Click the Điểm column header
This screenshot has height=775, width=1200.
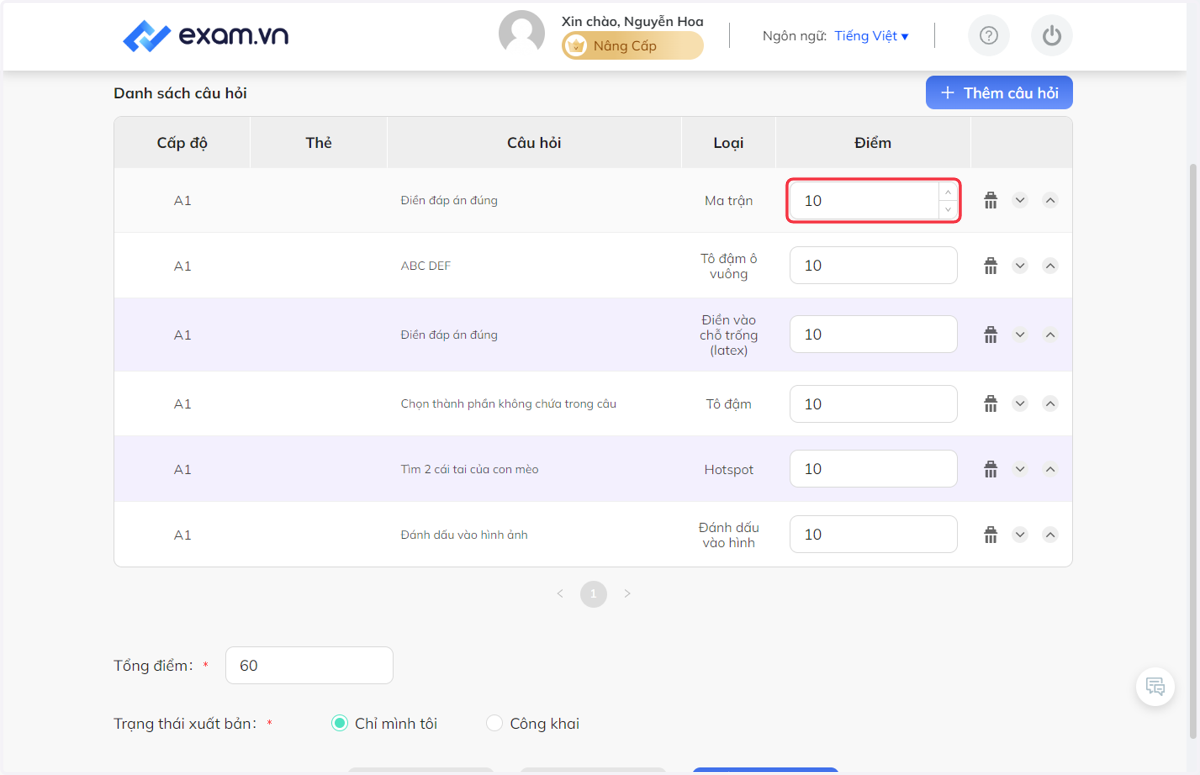click(873, 143)
